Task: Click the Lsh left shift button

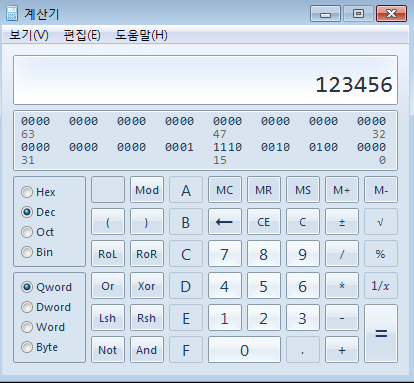Action: (108, 318)
